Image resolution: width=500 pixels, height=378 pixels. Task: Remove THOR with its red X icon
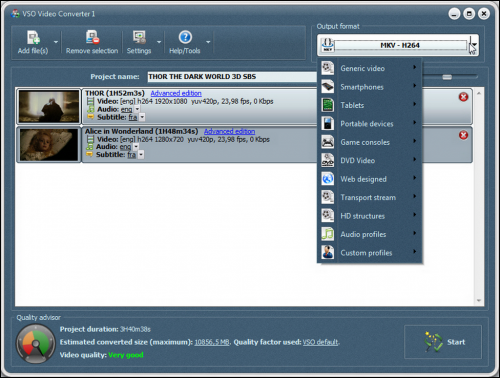(x=463, y=97)
